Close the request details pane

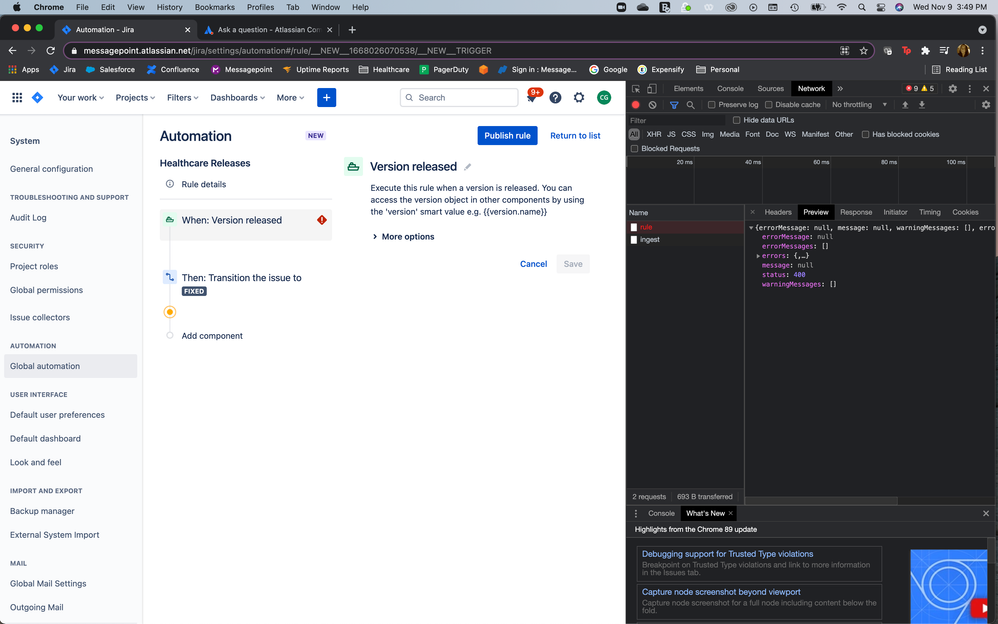point(752,212)
